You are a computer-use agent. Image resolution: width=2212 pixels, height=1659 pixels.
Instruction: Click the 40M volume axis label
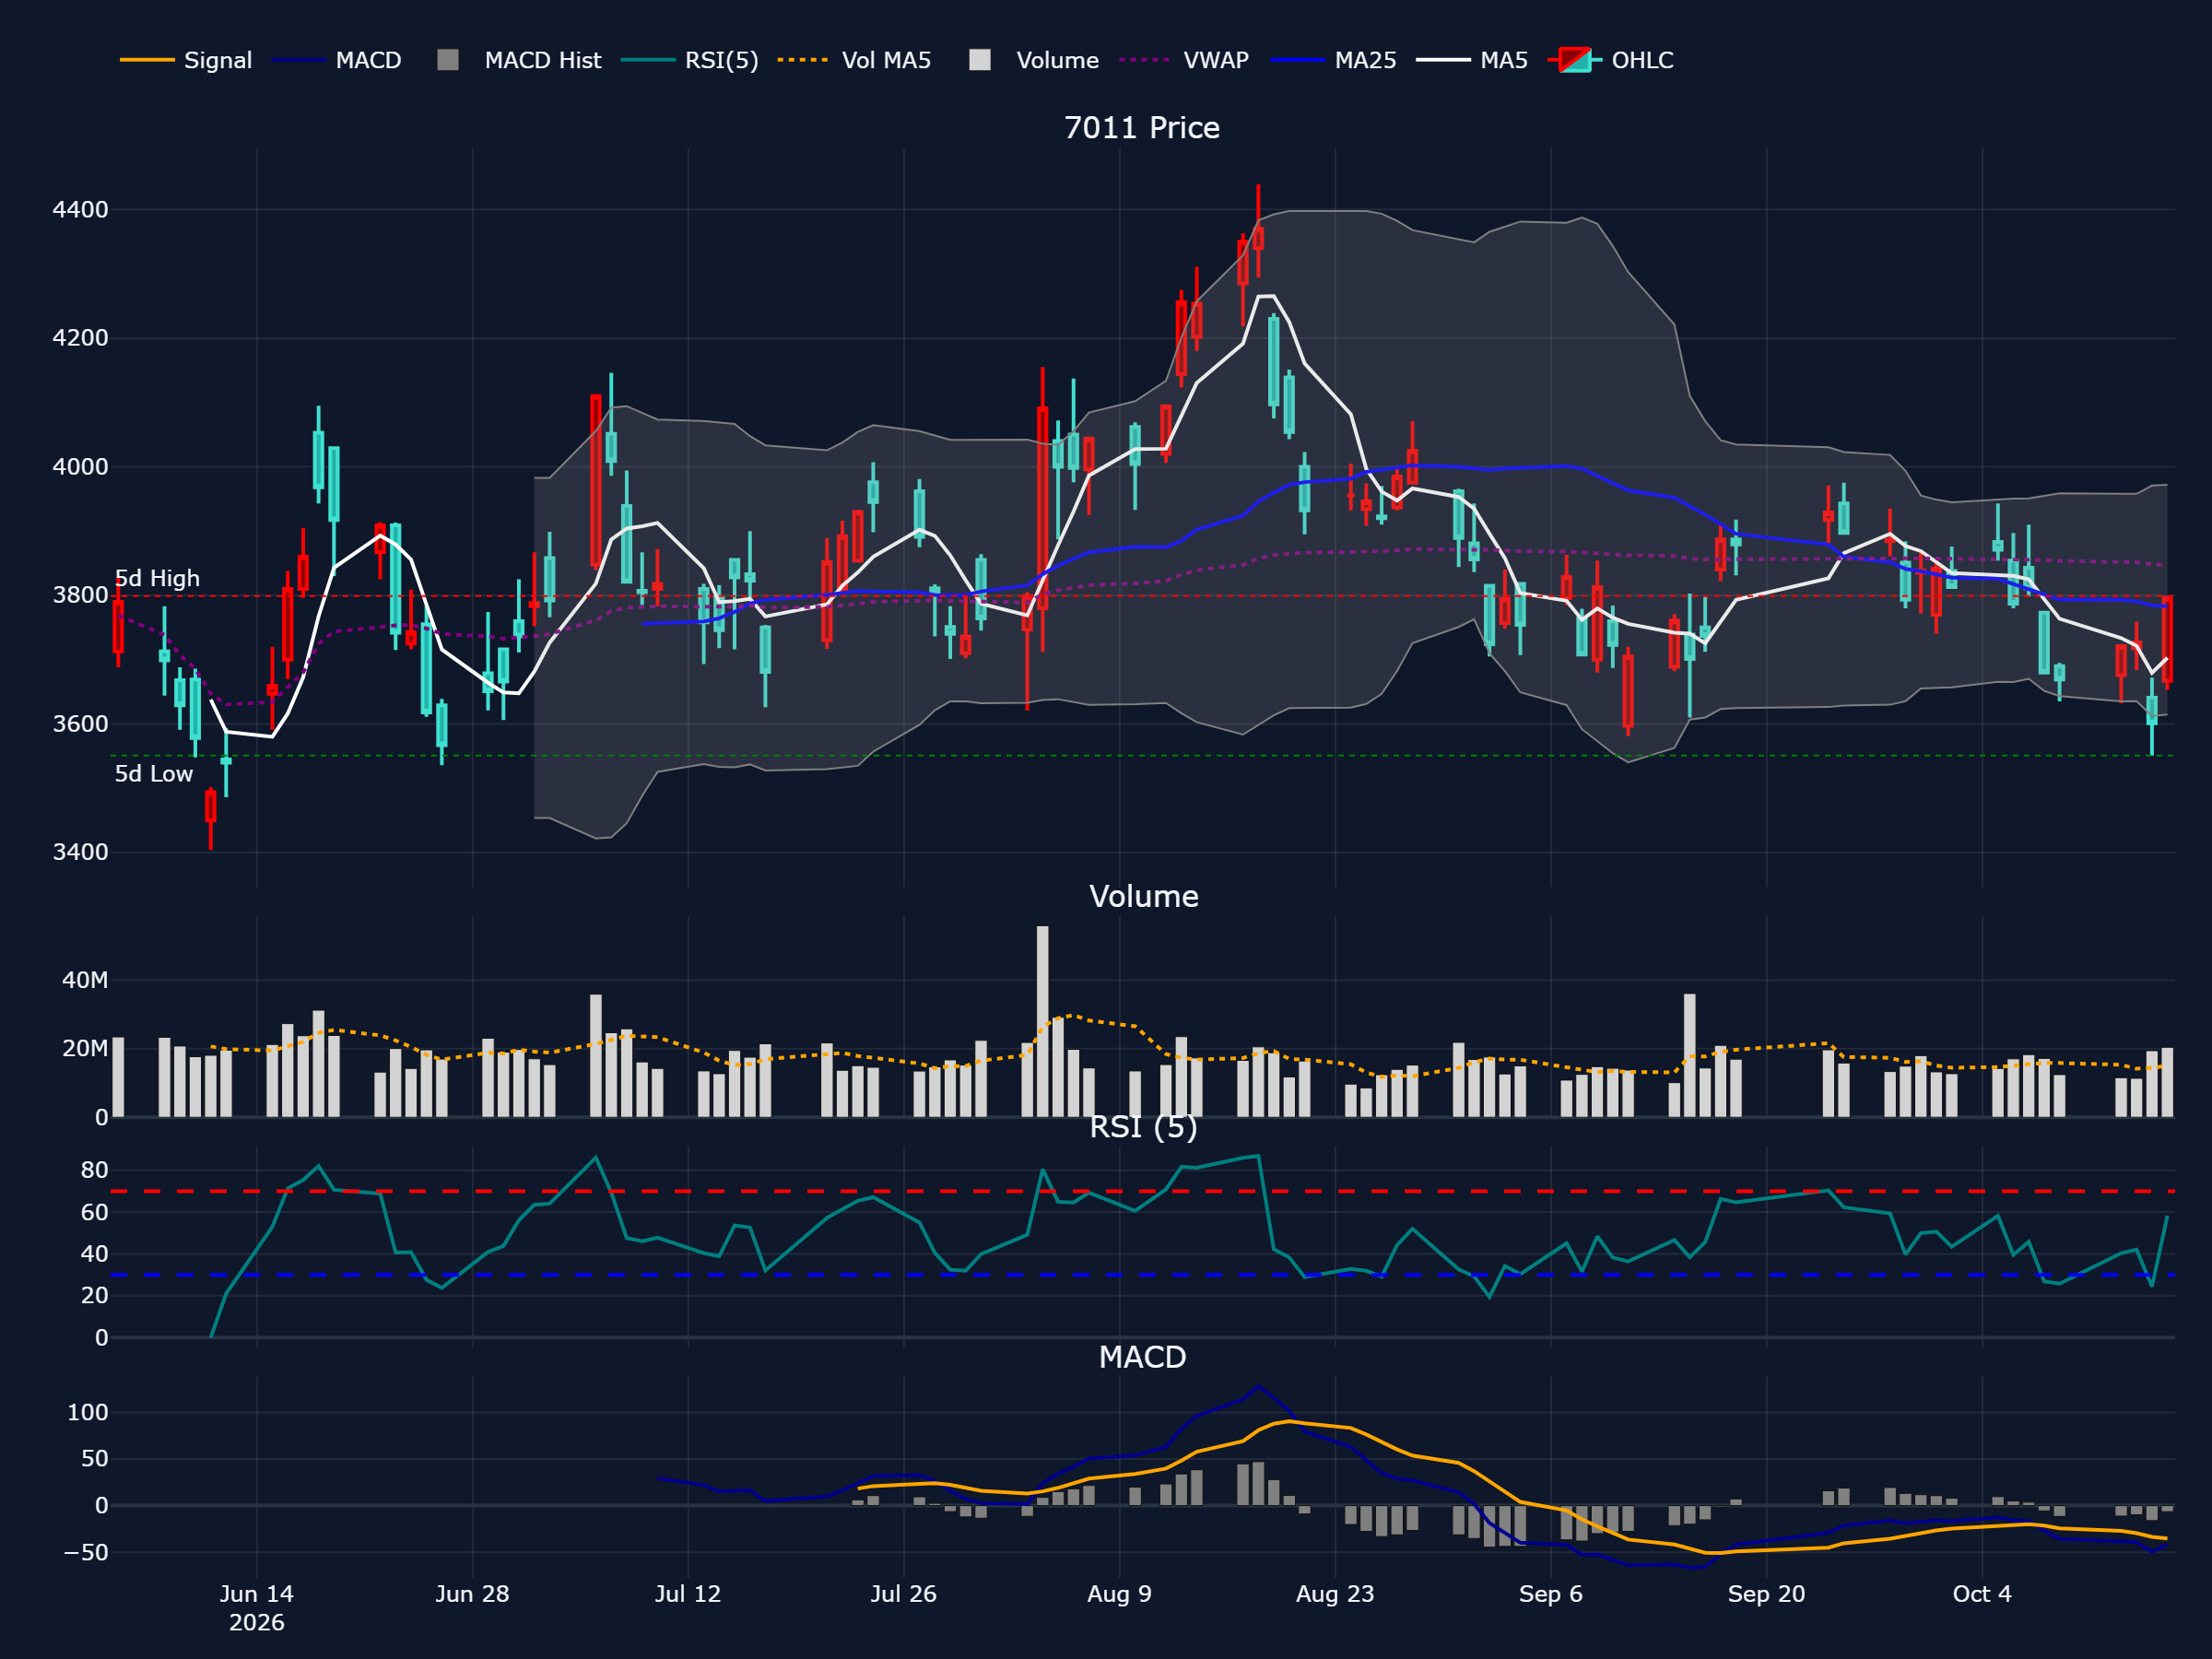(85, 980)
